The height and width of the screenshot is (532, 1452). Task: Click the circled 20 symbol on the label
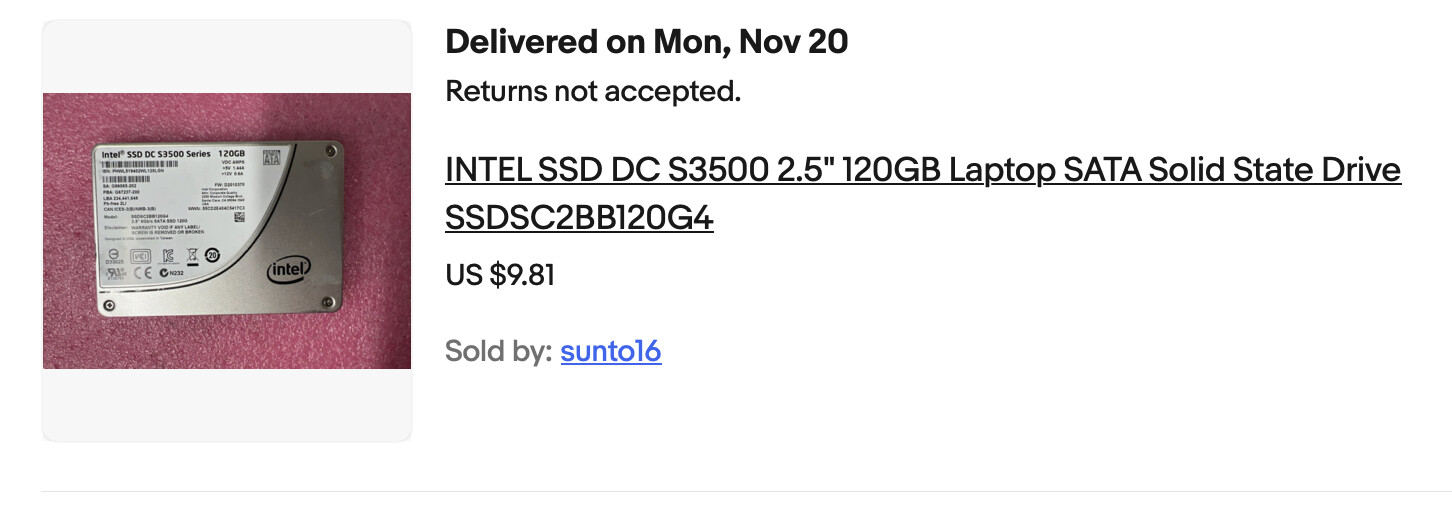pyautogui.click(x=212, y=255)
